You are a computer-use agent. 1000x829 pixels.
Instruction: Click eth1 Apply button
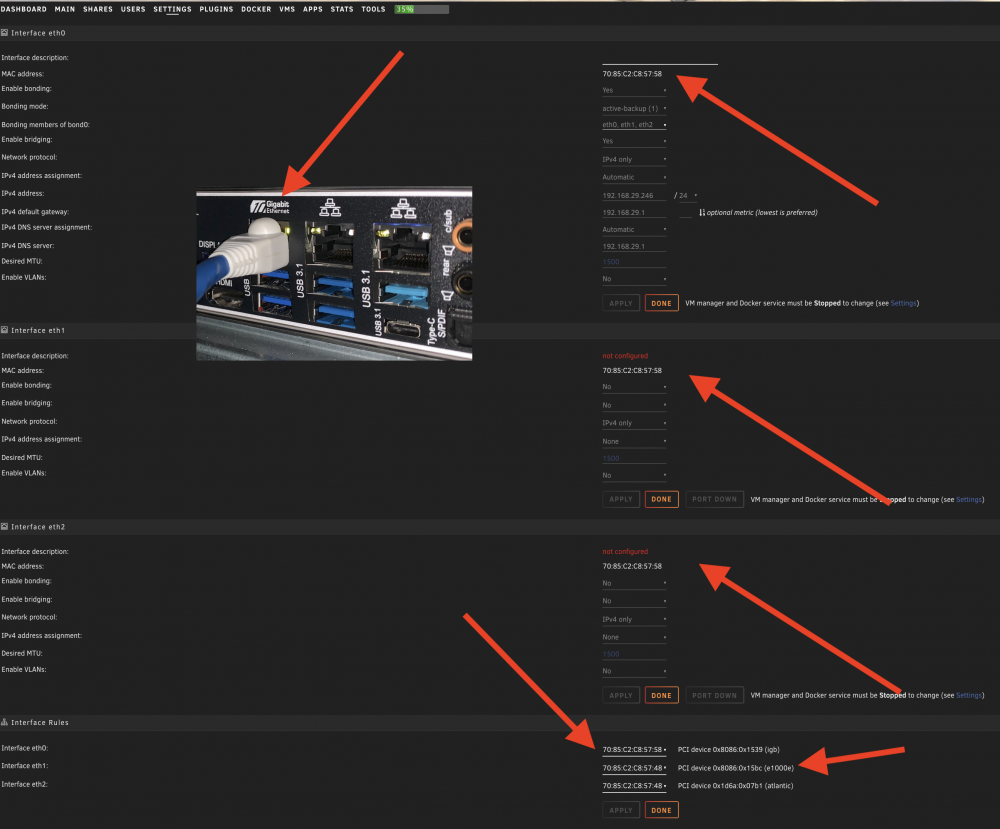pyautogui.click(x=621, y=499)
